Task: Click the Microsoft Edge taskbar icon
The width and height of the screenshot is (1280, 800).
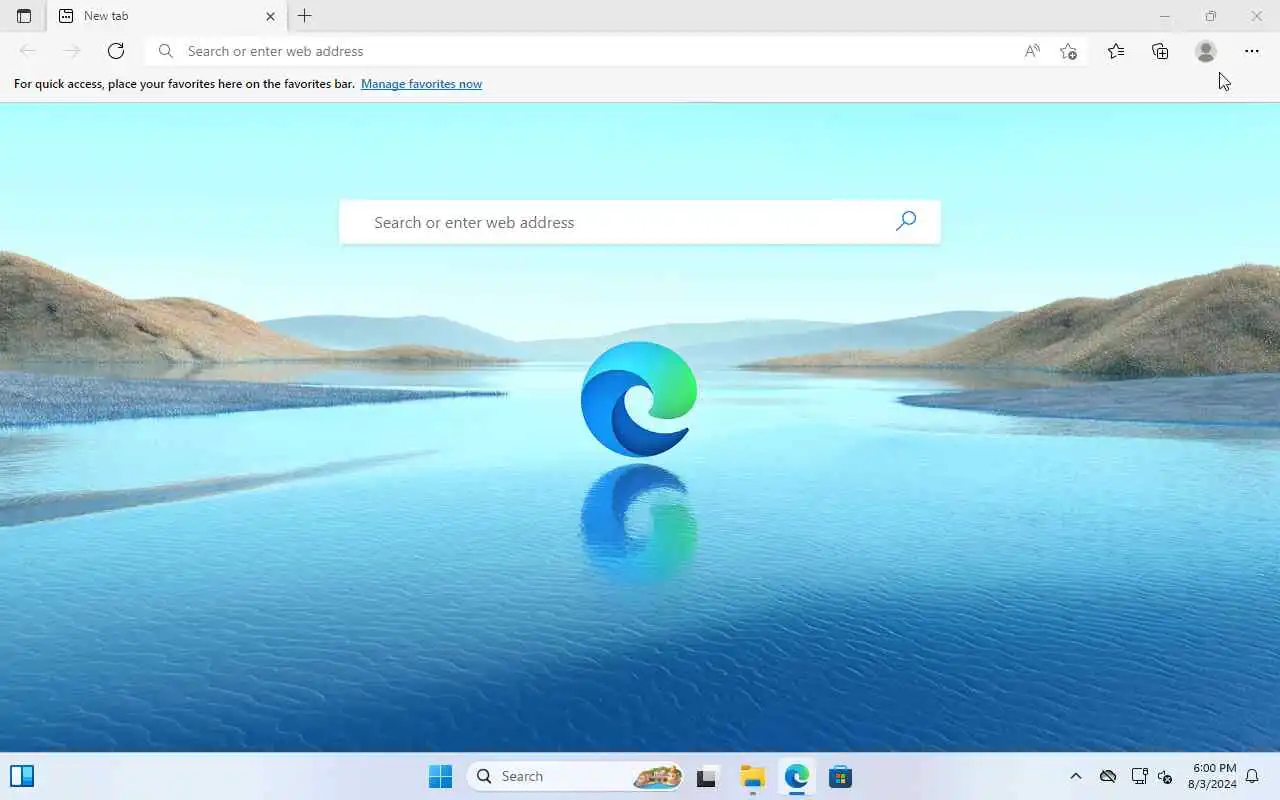Action: click(x=796, y=776)
